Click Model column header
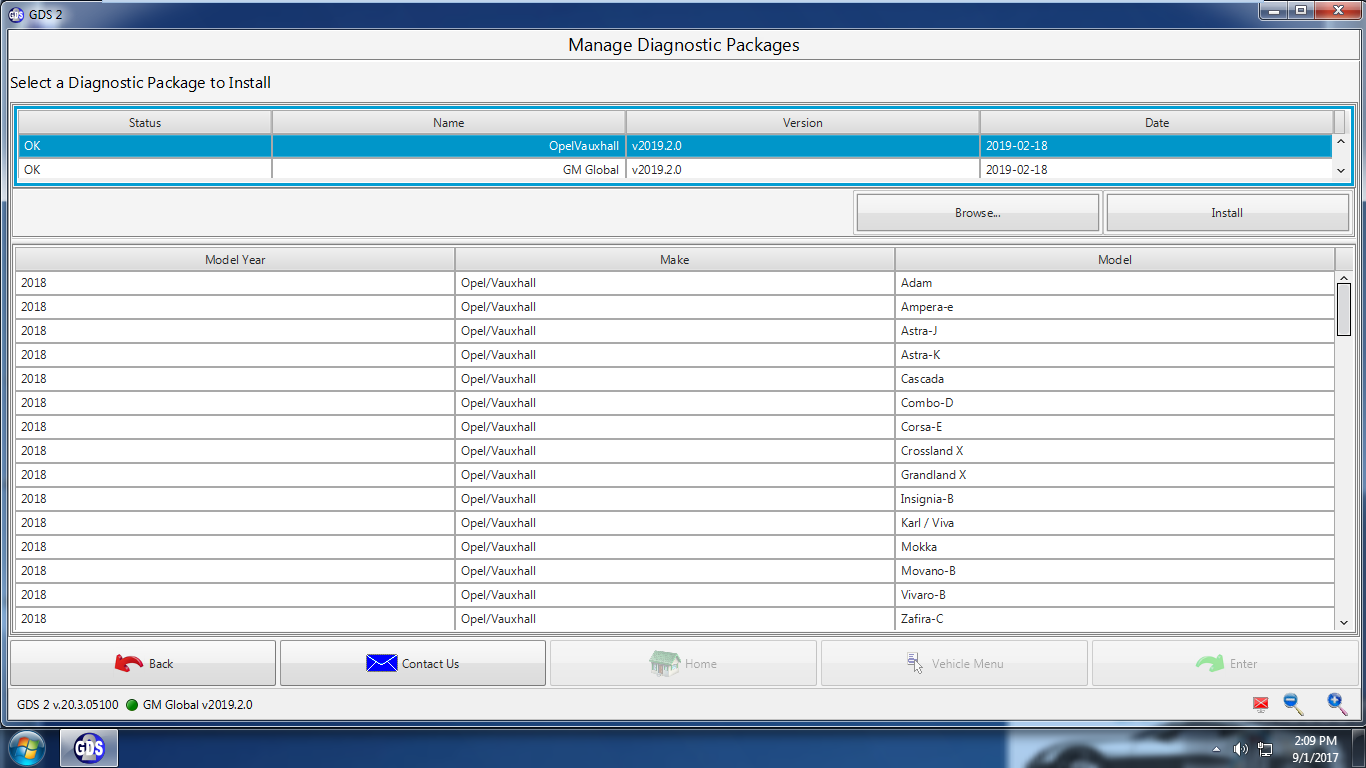The width and height of the screenshot is (1366, 768). [1115, 259]
